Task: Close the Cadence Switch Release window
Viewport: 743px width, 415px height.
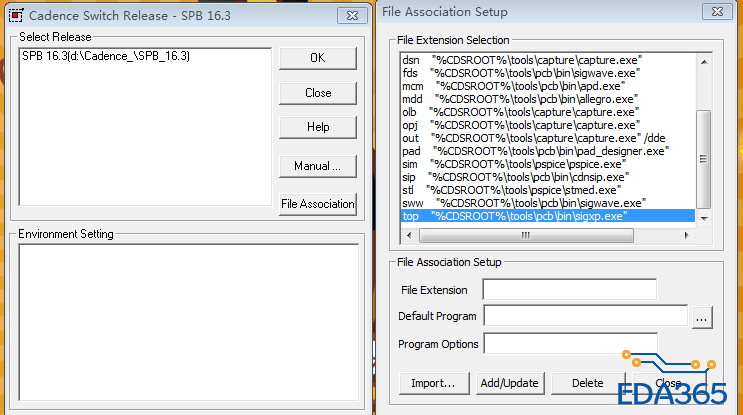Action: 352,16
